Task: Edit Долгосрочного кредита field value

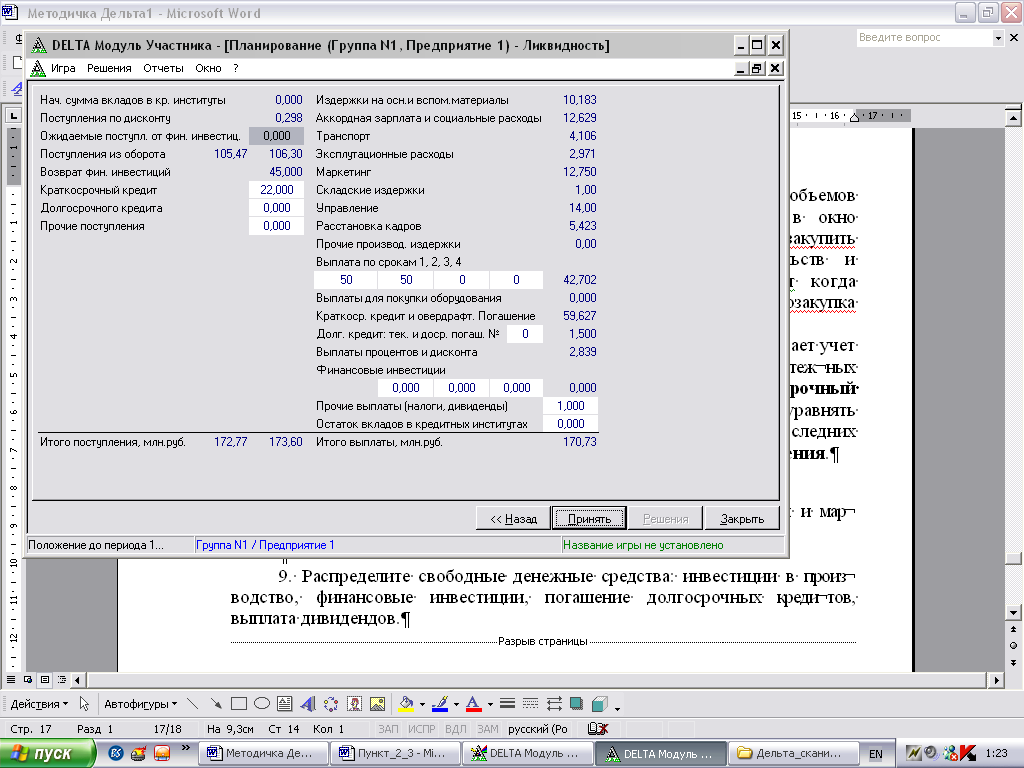Action: tap(276, 208)
